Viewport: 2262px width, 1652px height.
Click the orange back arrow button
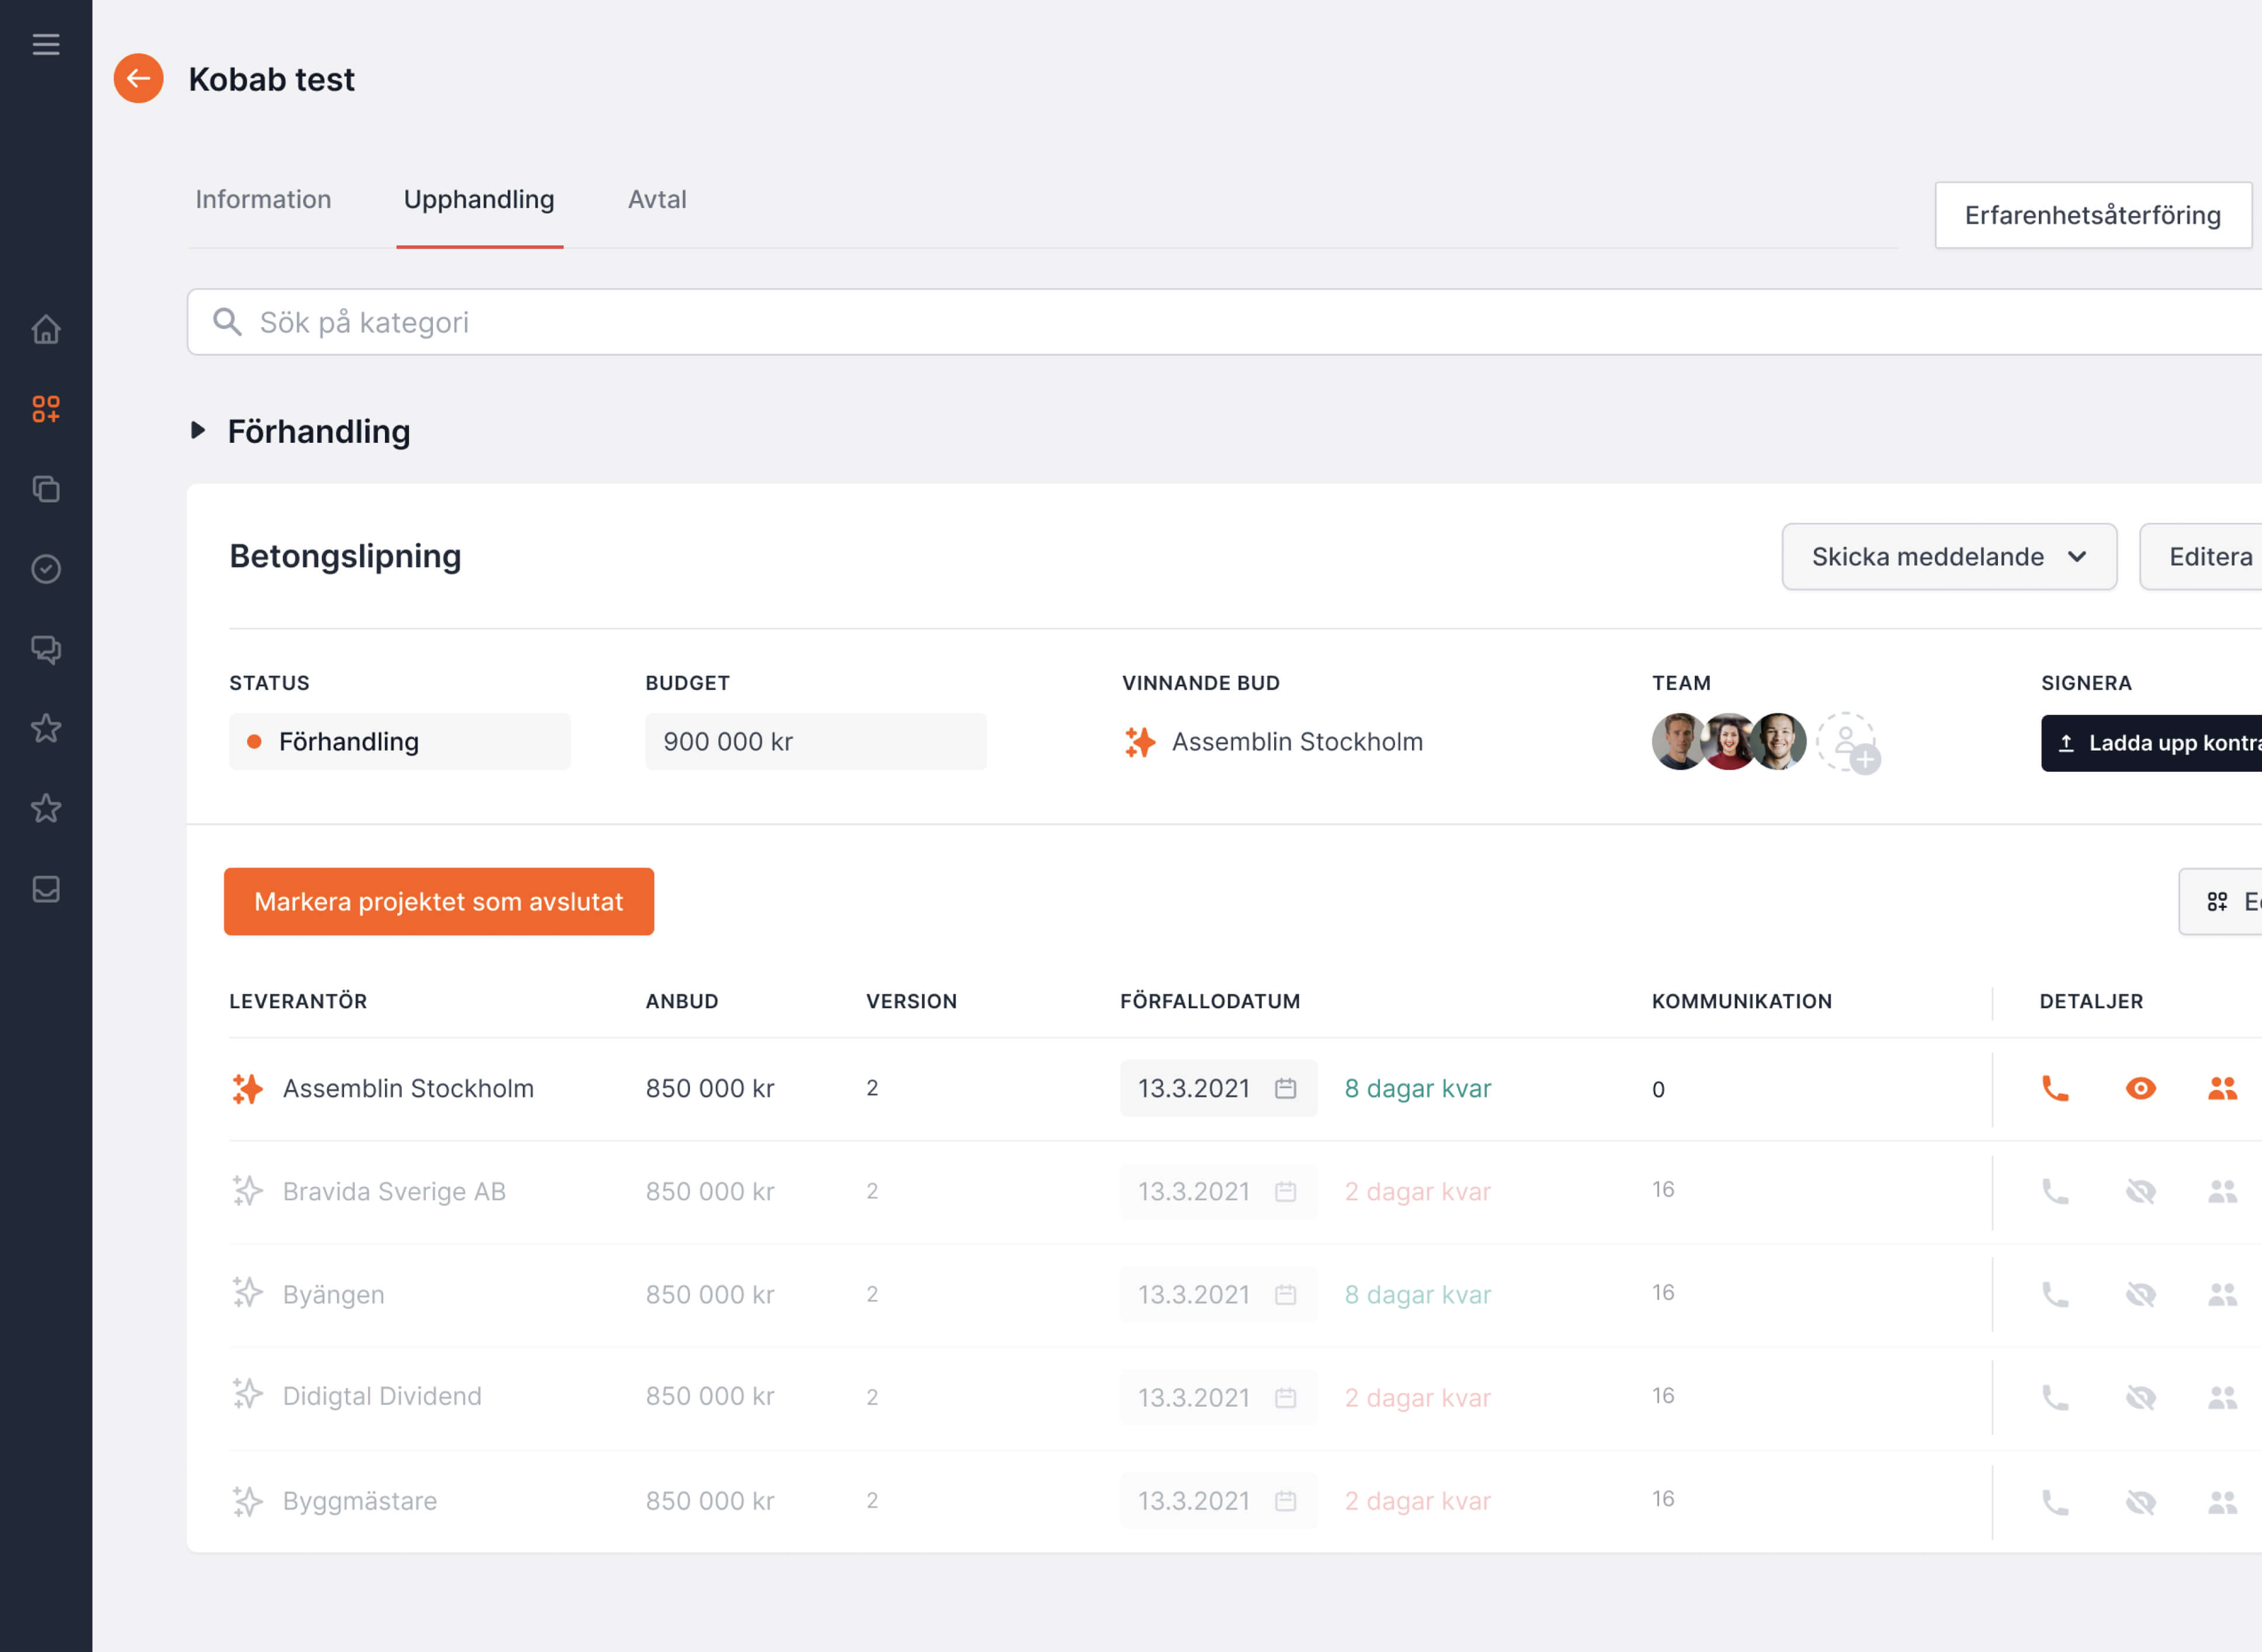[138, 78]
